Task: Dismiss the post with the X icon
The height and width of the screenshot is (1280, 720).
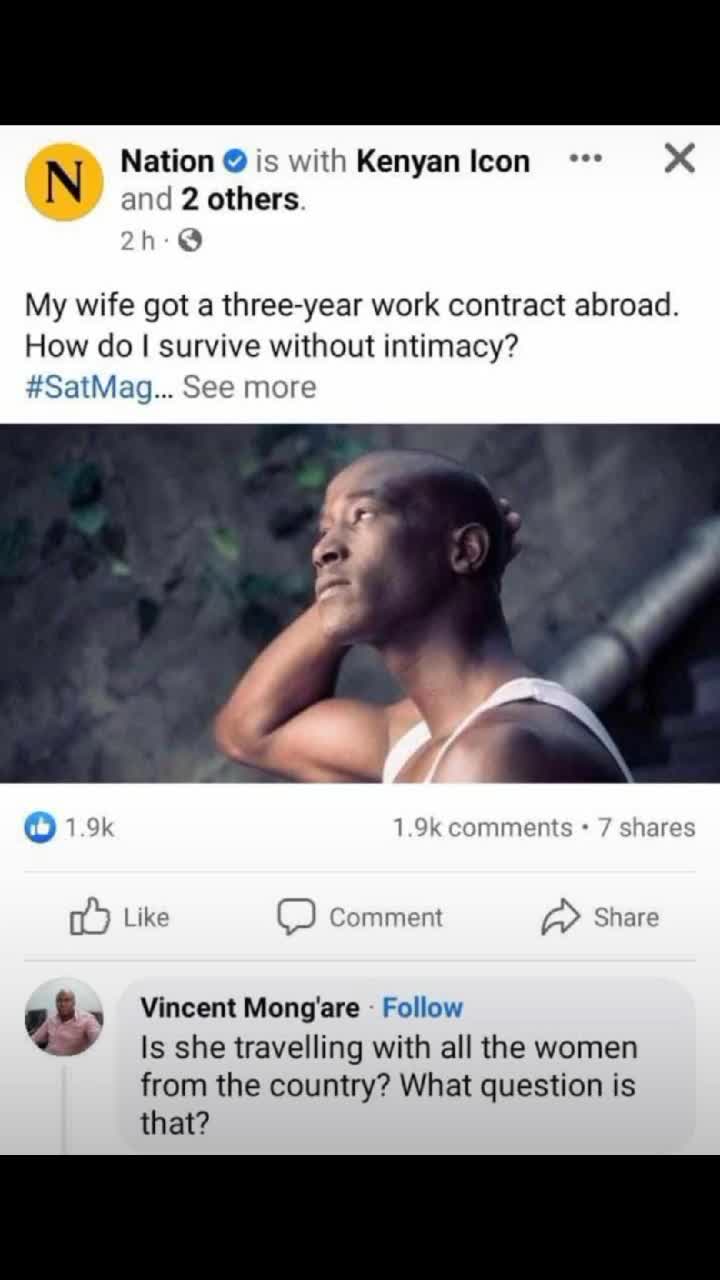Action: pos(679,158)
